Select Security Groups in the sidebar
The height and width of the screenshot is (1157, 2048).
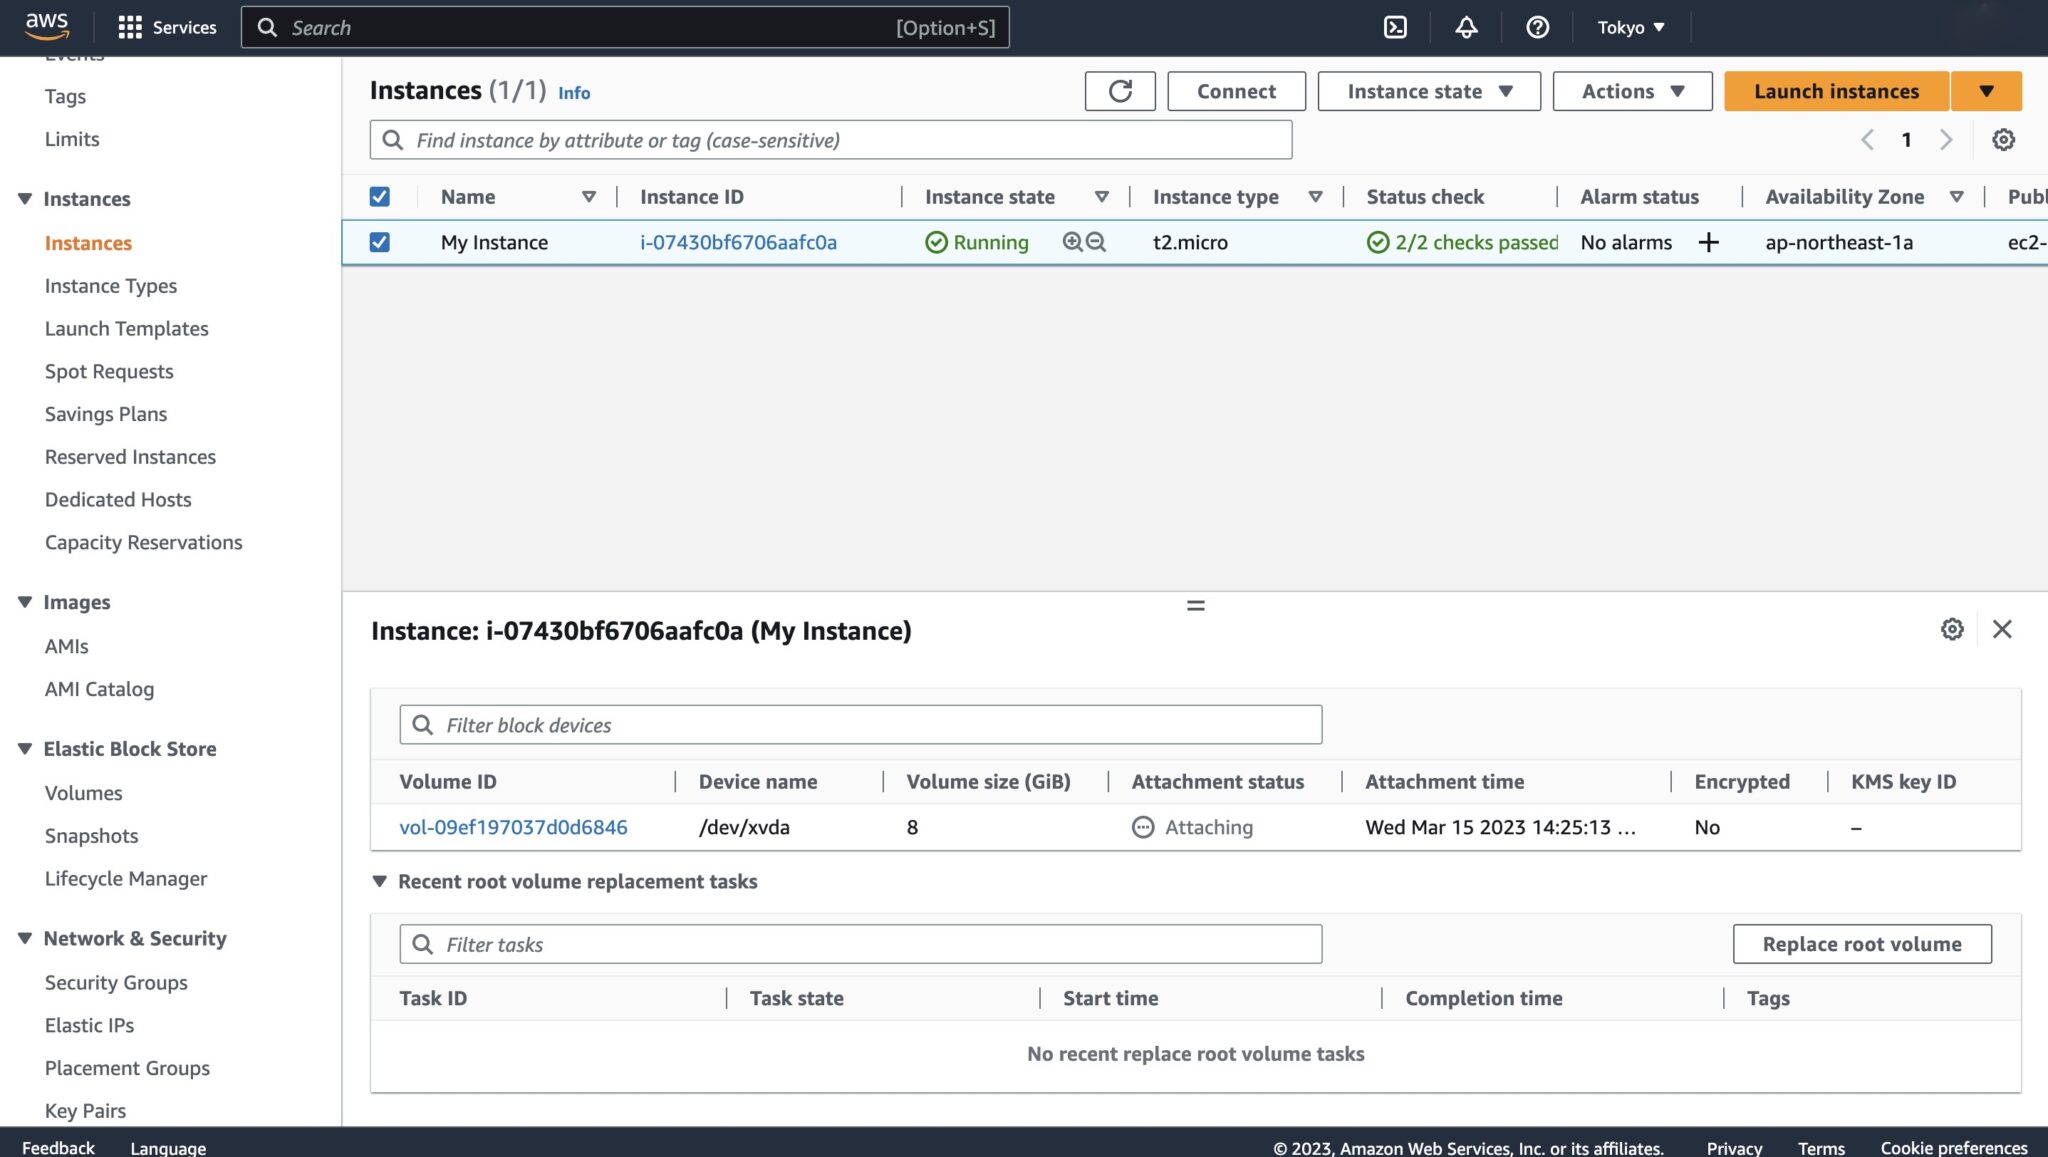115,982
